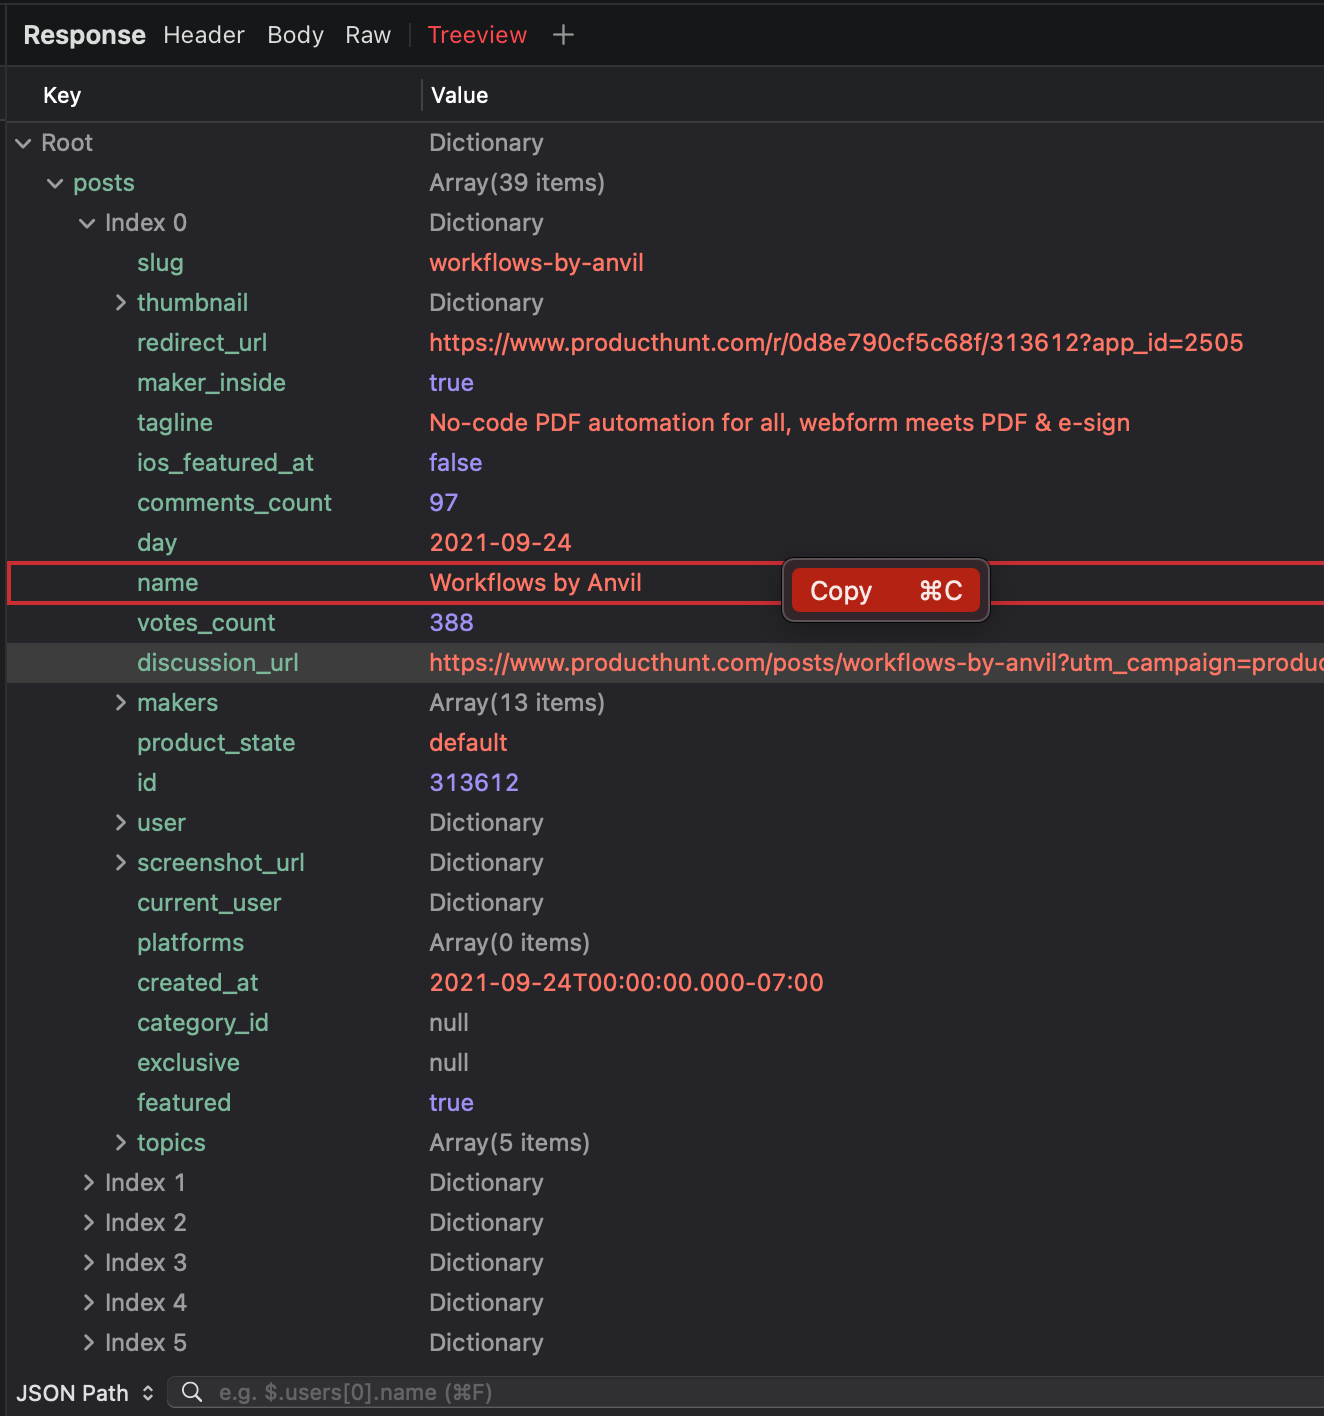Switch to the Body tab
Viewport: 1324px width, 1416px height.
pos(295,35)
